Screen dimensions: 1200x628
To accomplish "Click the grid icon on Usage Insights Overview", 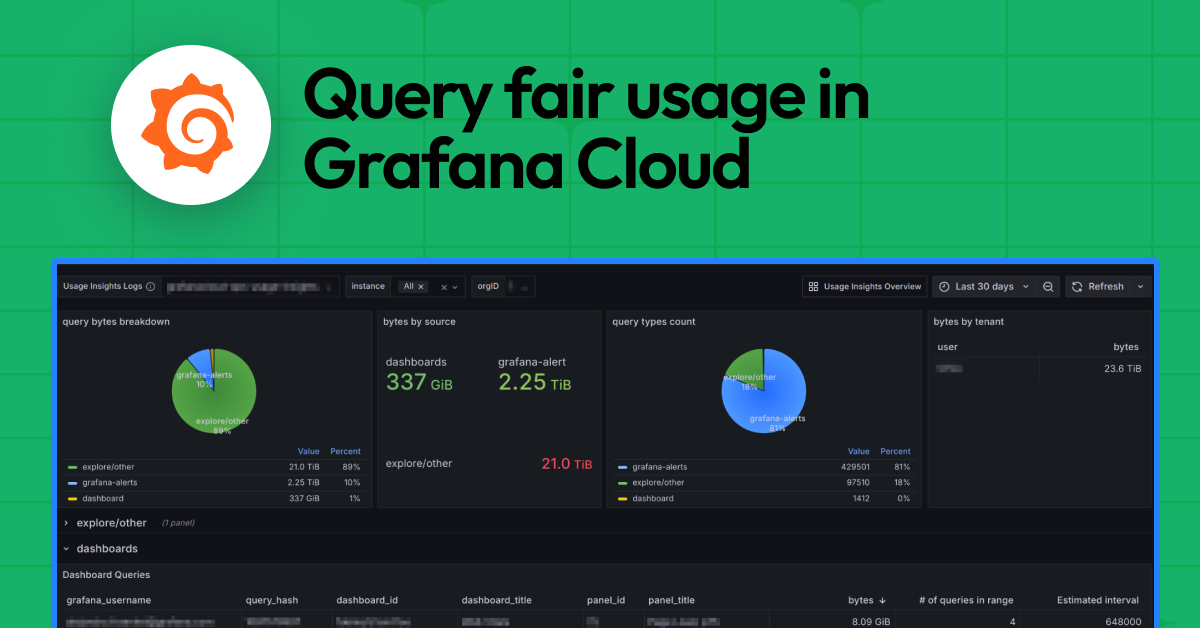I will [x=813, y=286].
